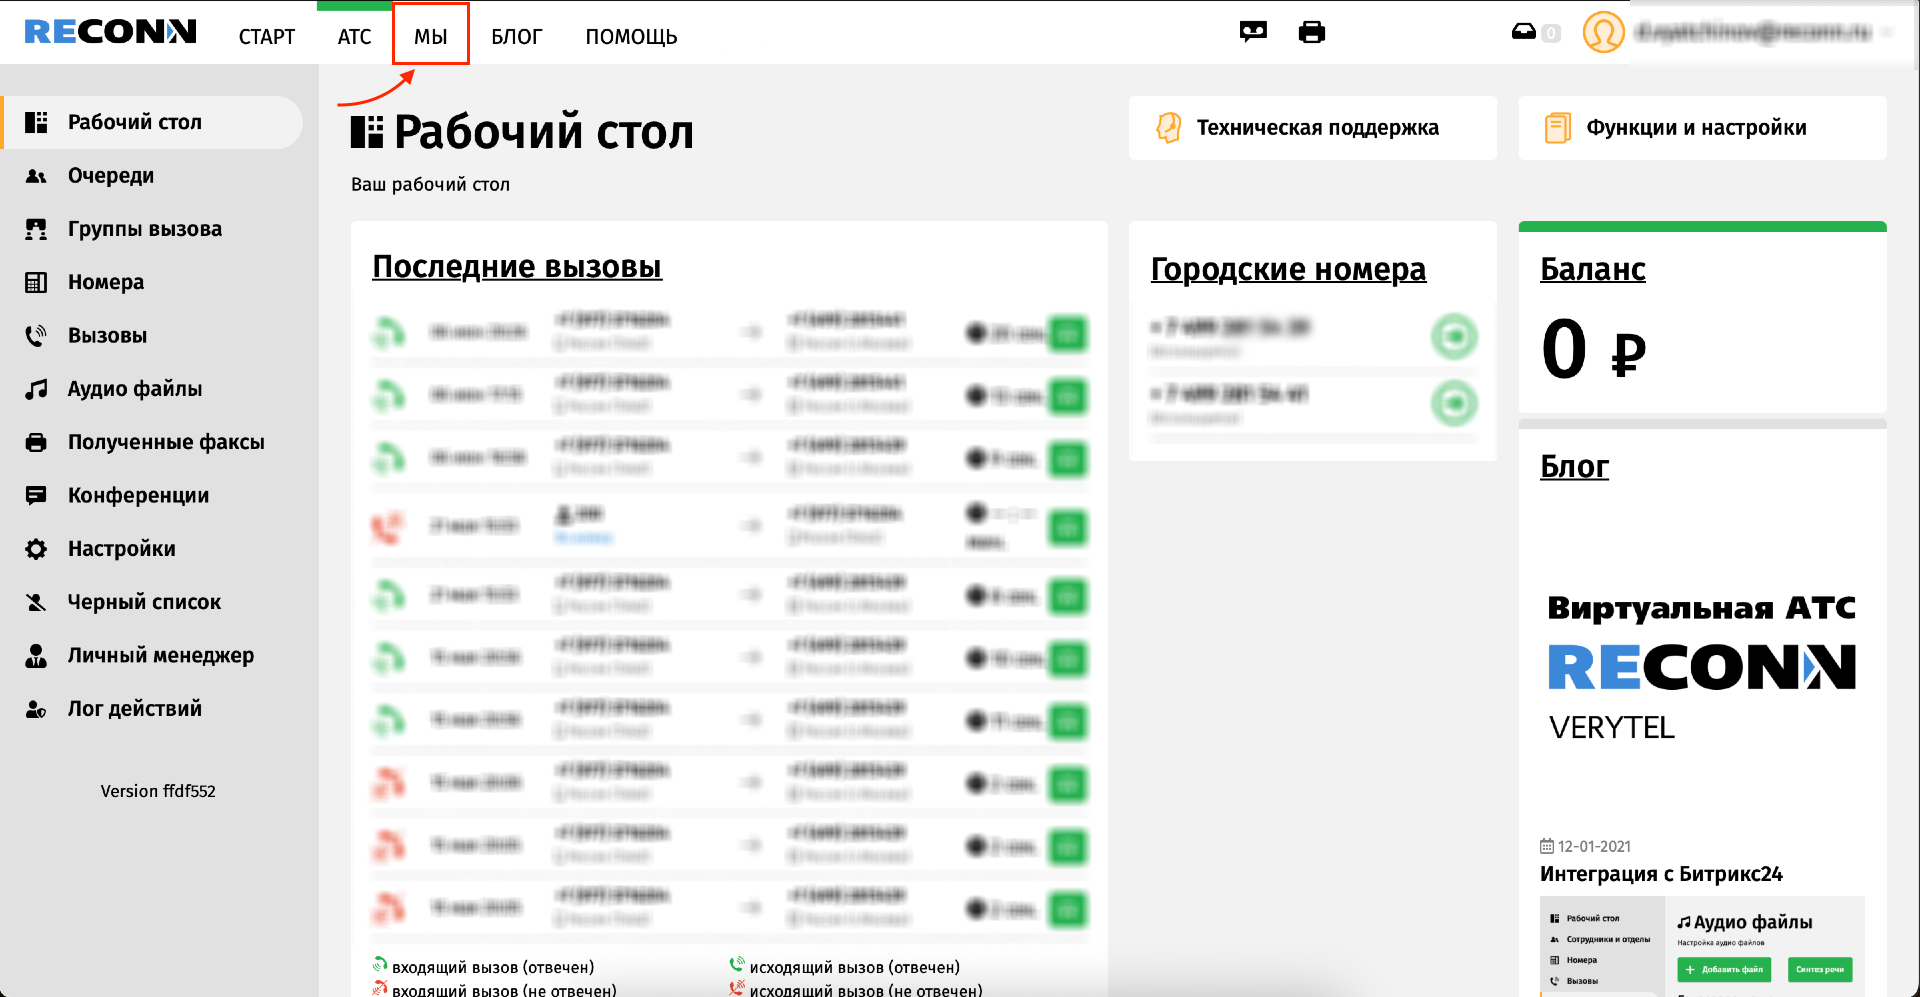Open the АТС tab
Screen dimensions: 1920x997
[354, 37]
